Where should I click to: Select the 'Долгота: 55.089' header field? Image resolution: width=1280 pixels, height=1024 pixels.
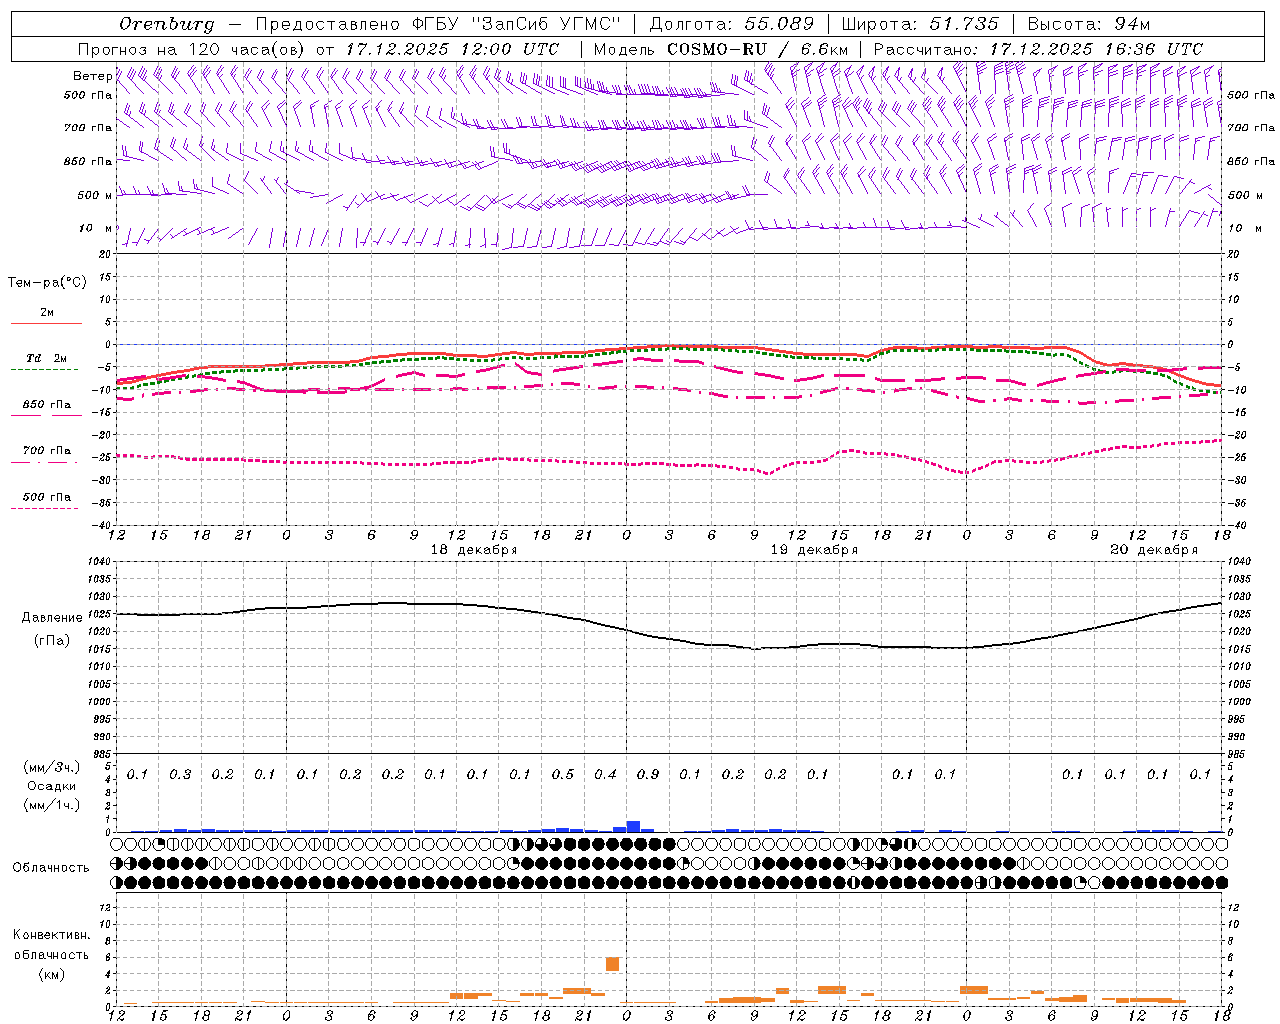pos(732,24)
